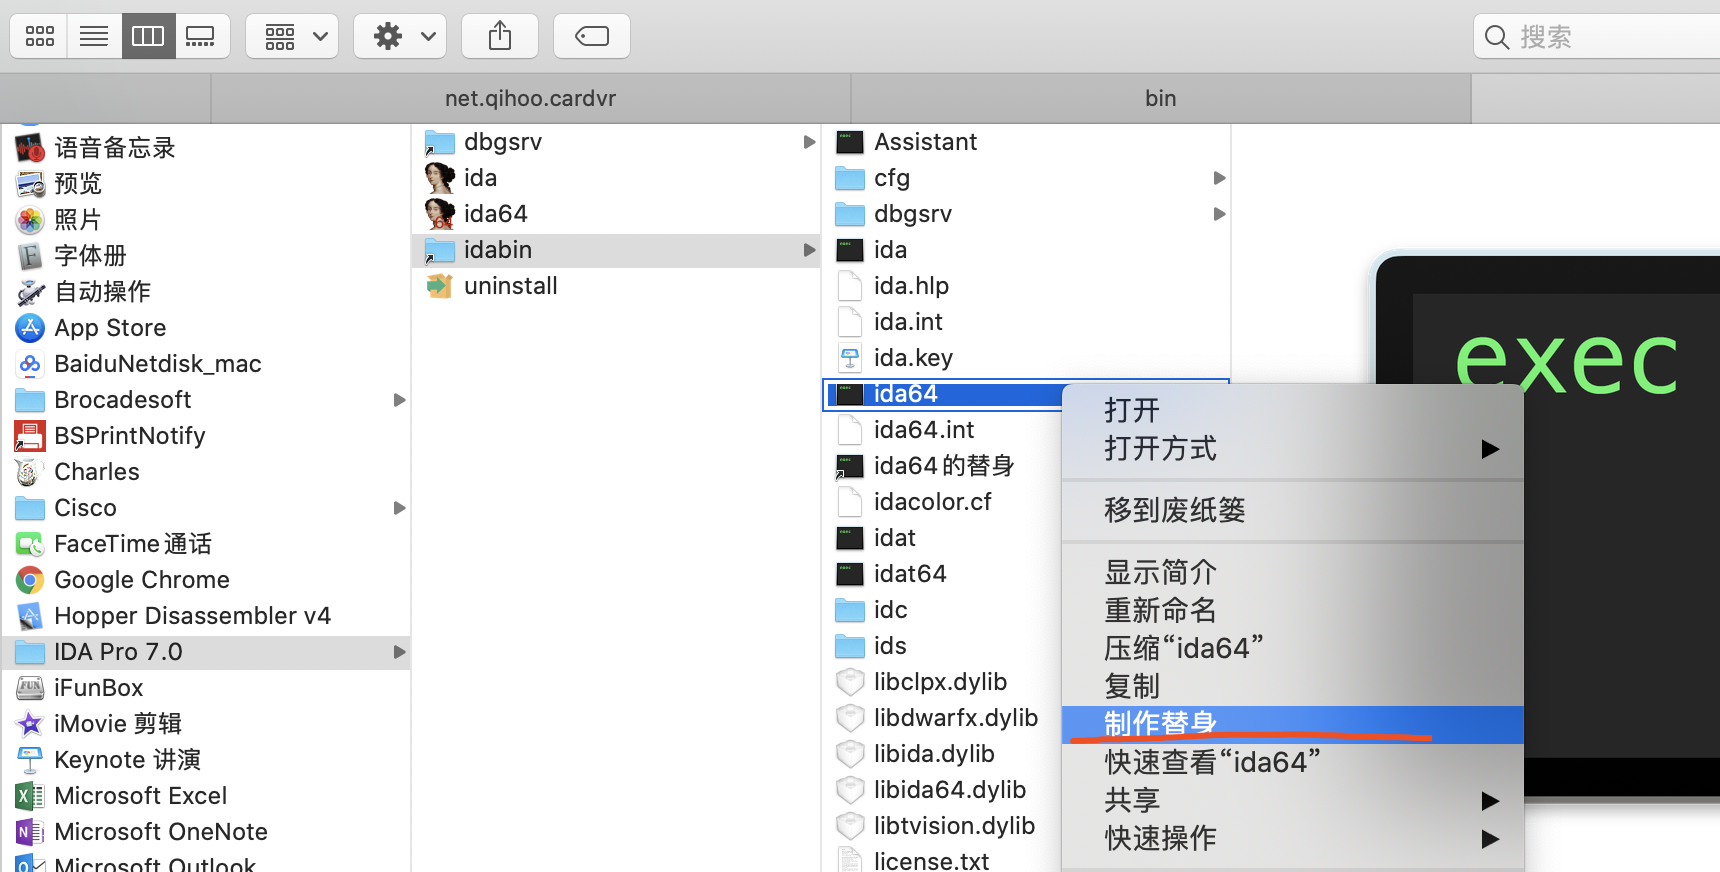Click the FaceTime 通话 icon
The image size is (1720, 872).
(30, 544)
